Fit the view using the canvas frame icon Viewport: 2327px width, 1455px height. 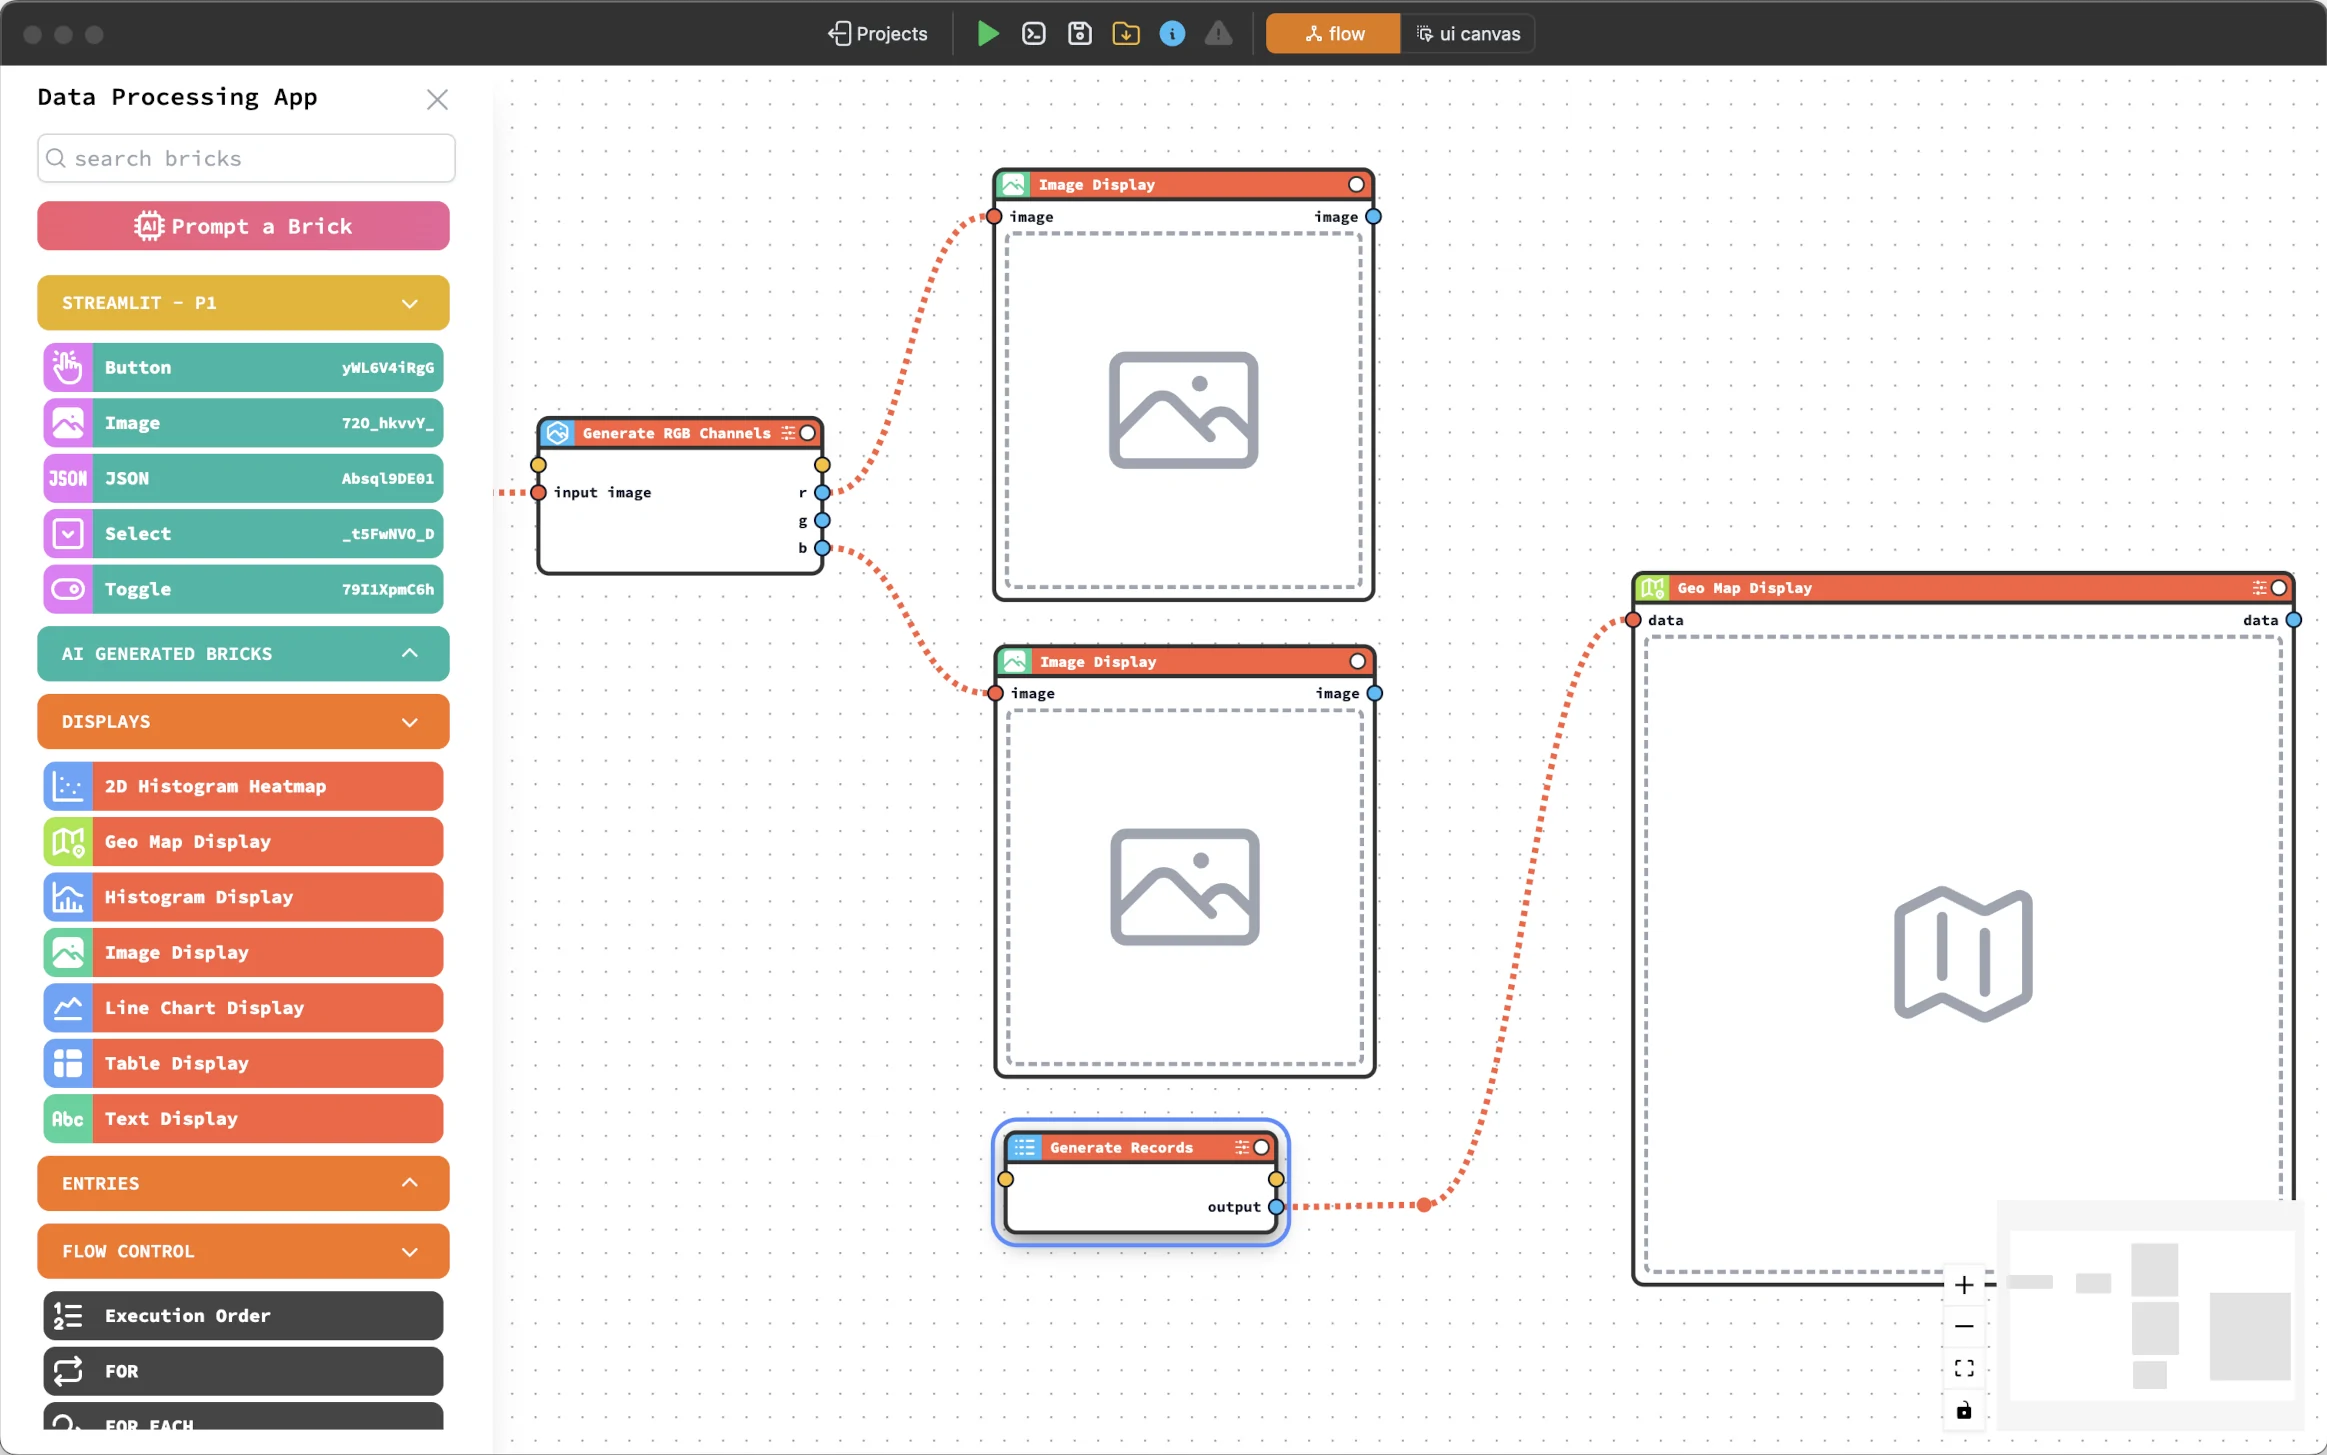pyautogui.click(x=1962, y=1368)
